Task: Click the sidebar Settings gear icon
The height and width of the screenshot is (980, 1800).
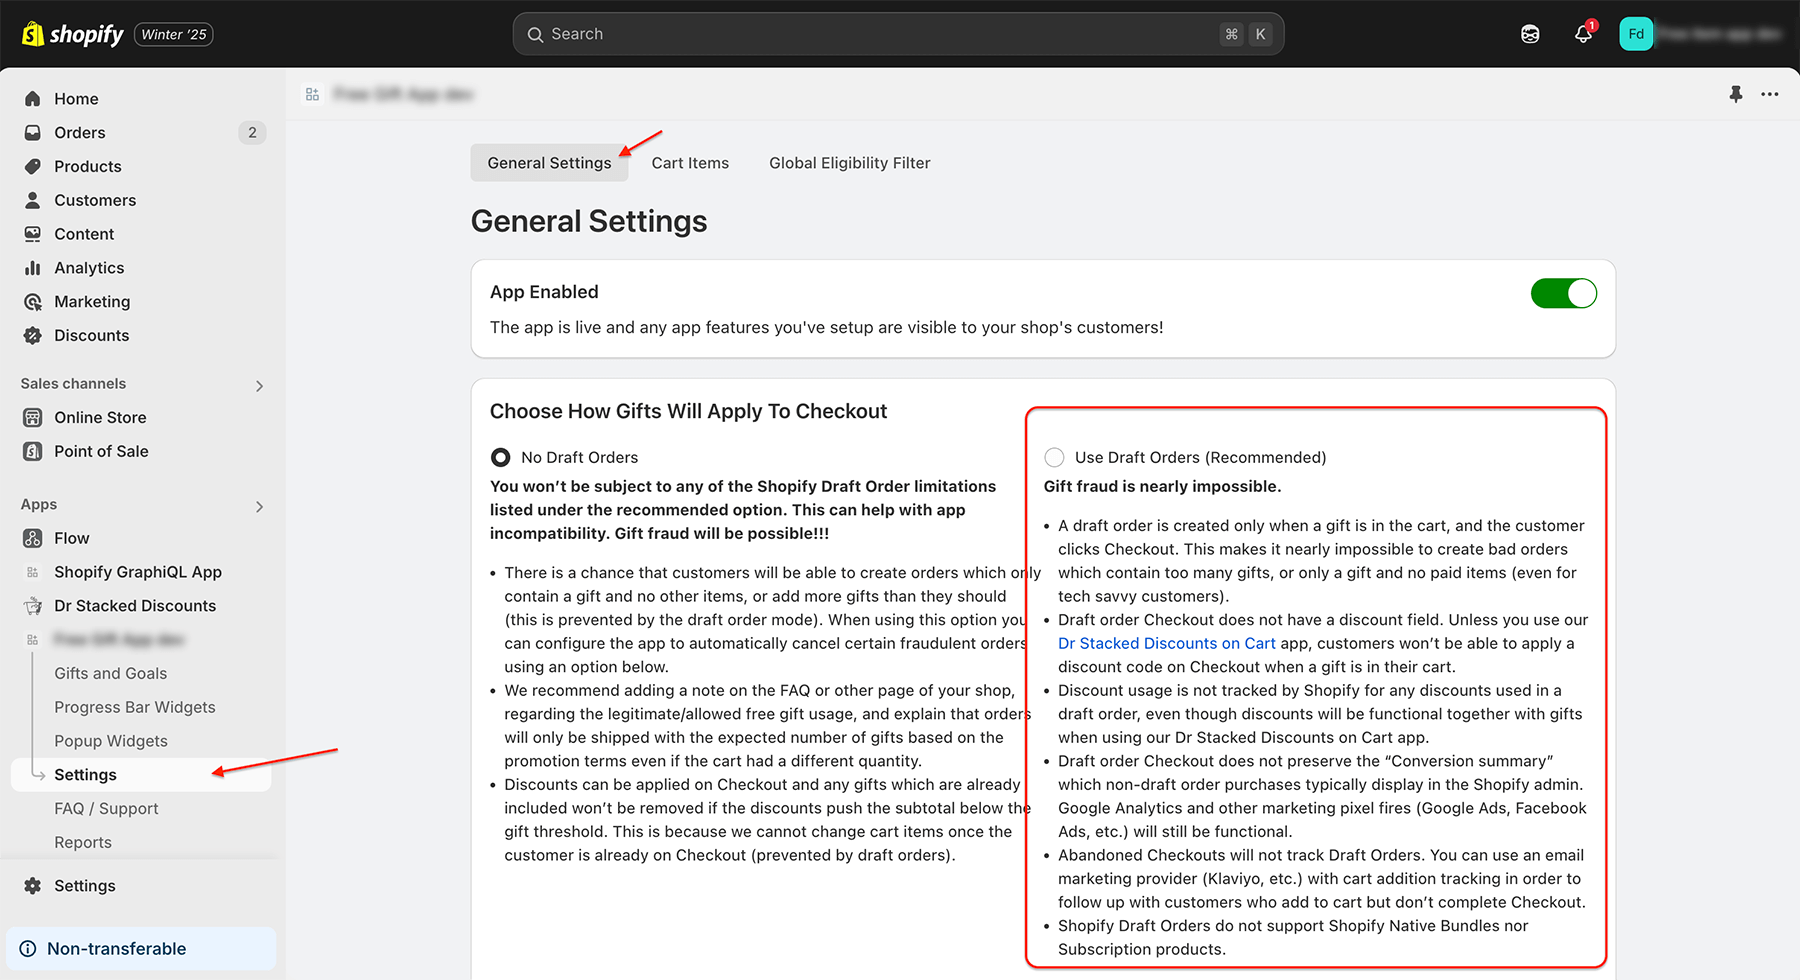Action: click(x=33, y=886)
